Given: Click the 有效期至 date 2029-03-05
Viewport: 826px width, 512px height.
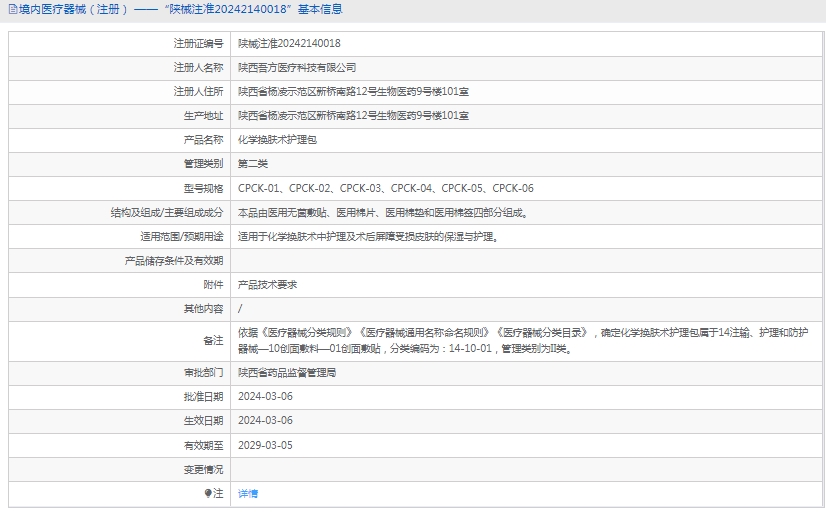Looking at the screenshot, I should 265,445.
